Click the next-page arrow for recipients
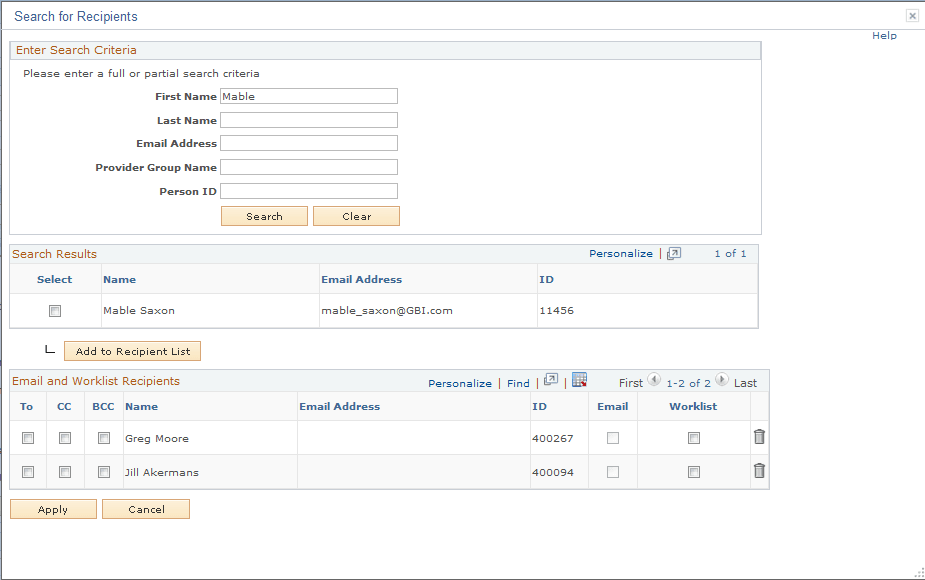 721,382
